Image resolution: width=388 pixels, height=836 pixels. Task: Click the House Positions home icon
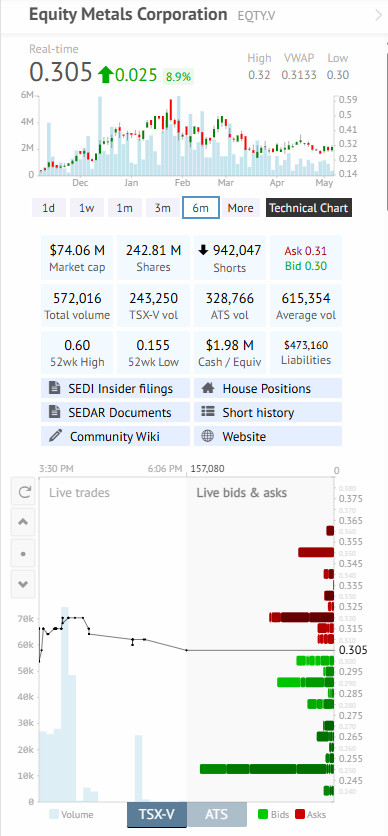coord(207,389)
